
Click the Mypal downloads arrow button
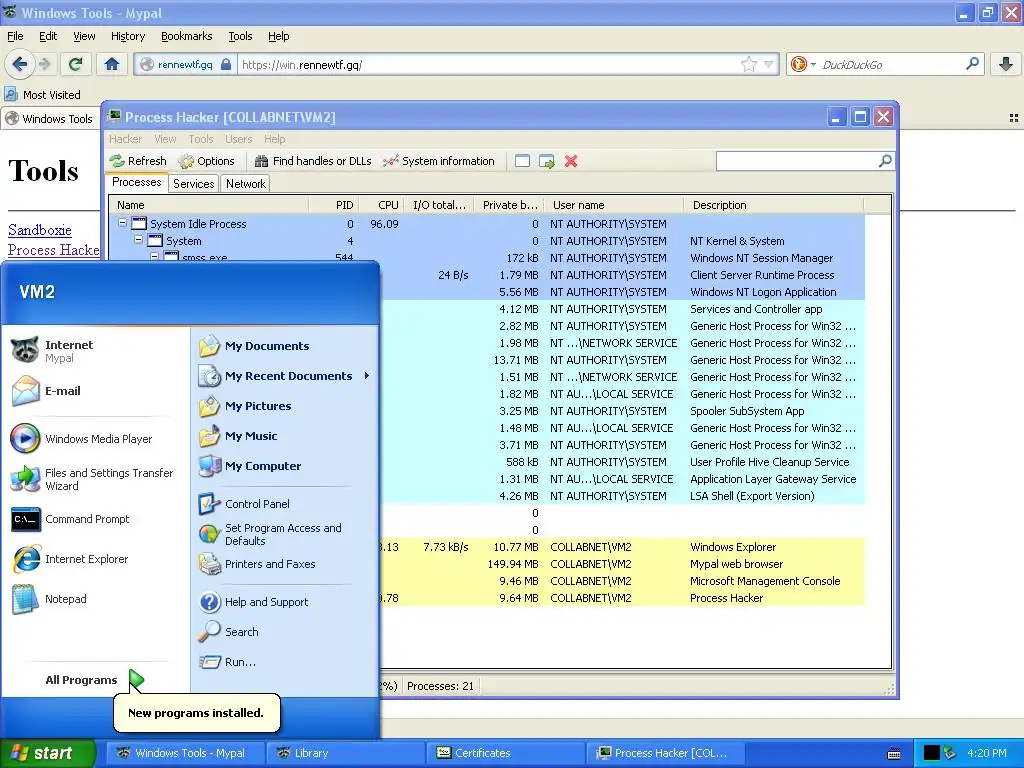coord(1006,64)
